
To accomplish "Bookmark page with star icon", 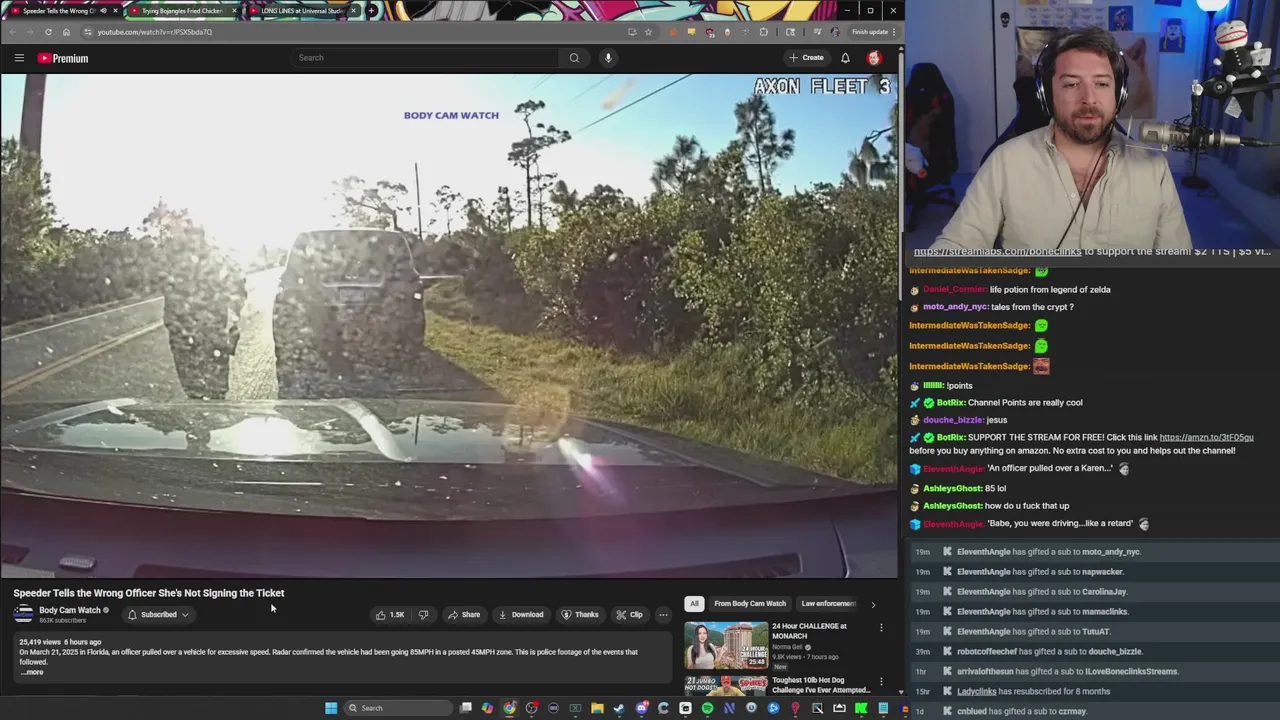I will pos(648,32).
